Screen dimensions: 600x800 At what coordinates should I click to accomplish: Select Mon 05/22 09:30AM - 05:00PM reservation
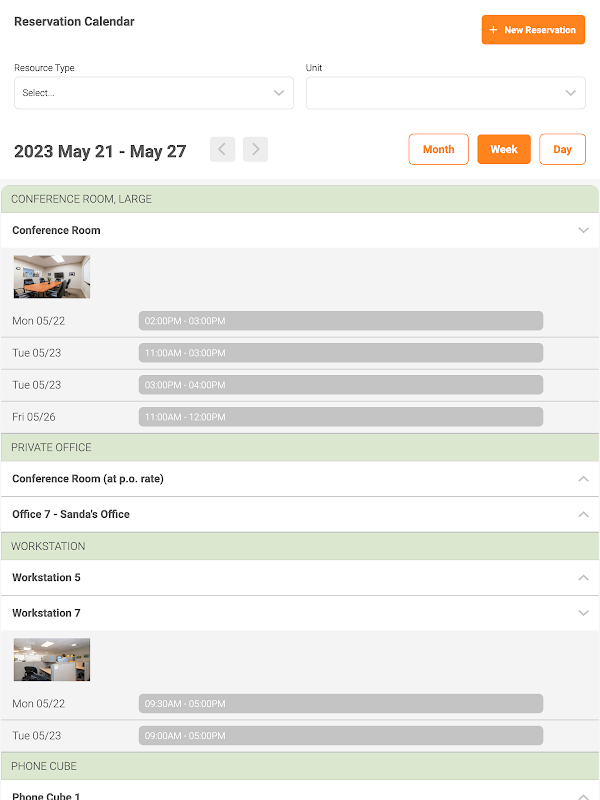341,704
